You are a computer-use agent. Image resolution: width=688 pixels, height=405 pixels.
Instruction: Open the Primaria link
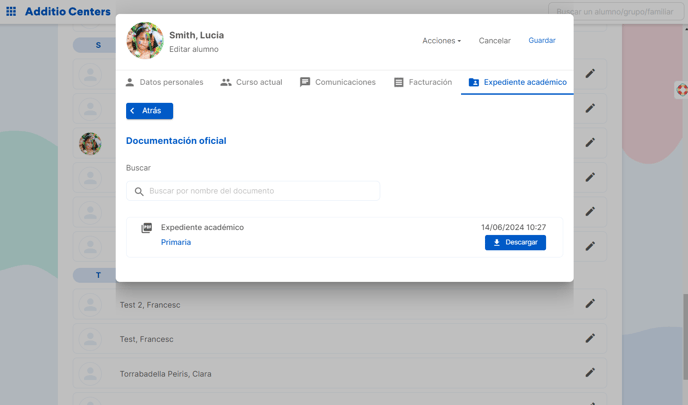[x=176, y=242]
